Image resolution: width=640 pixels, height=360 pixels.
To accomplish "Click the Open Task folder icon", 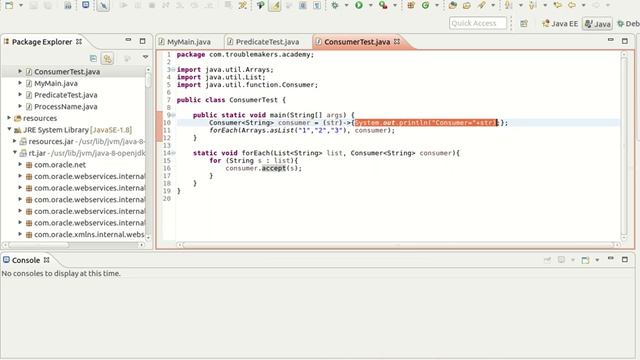I will (467, 5).
